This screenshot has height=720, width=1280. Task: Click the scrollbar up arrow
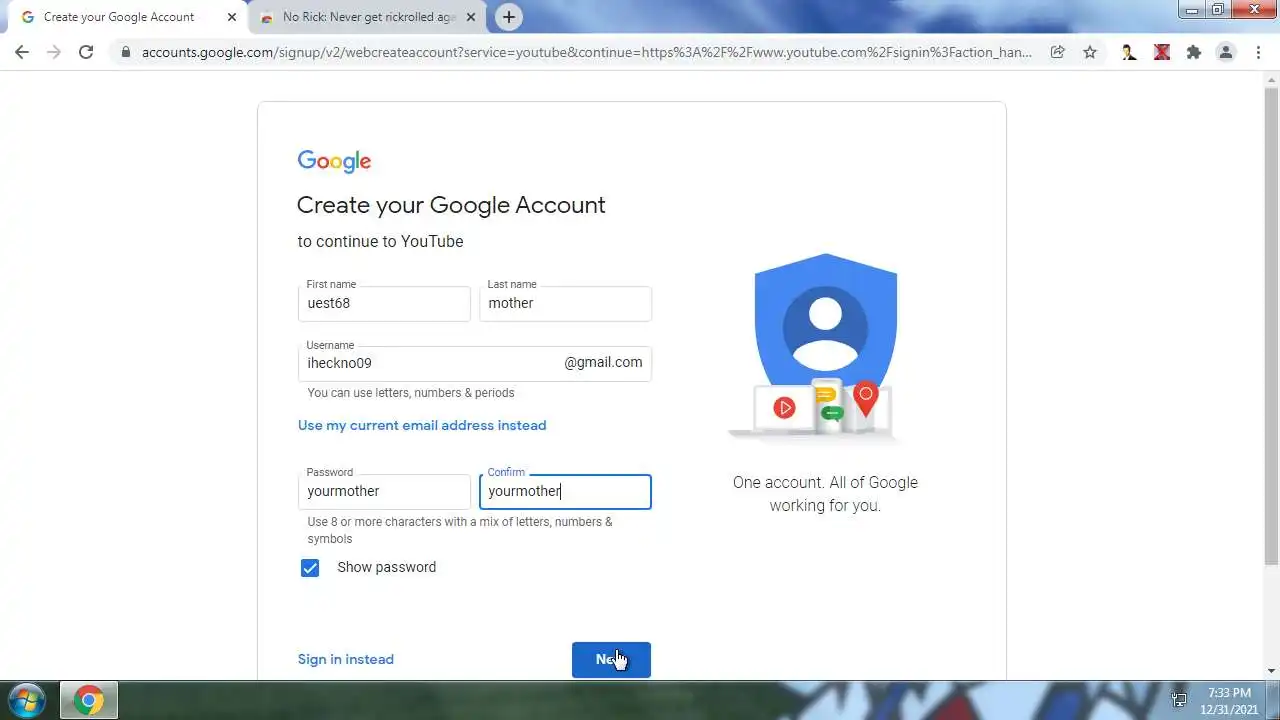(1271, 79)
